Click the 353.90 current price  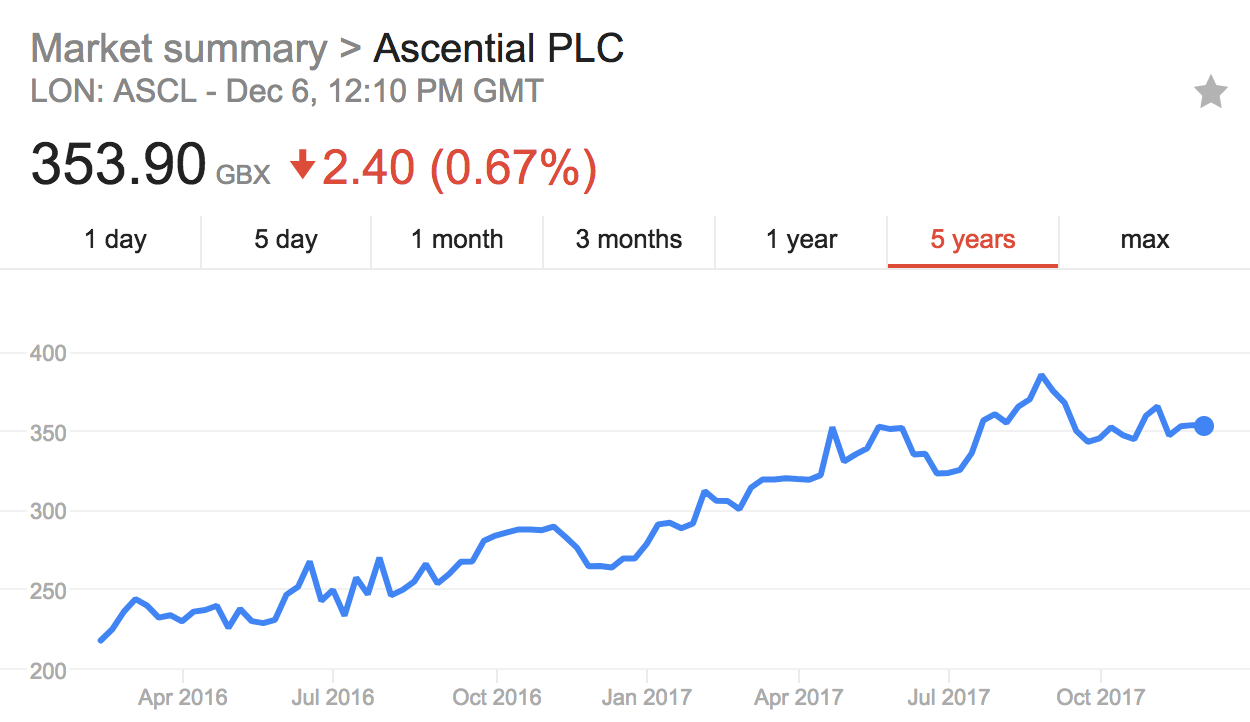(119, 166)
